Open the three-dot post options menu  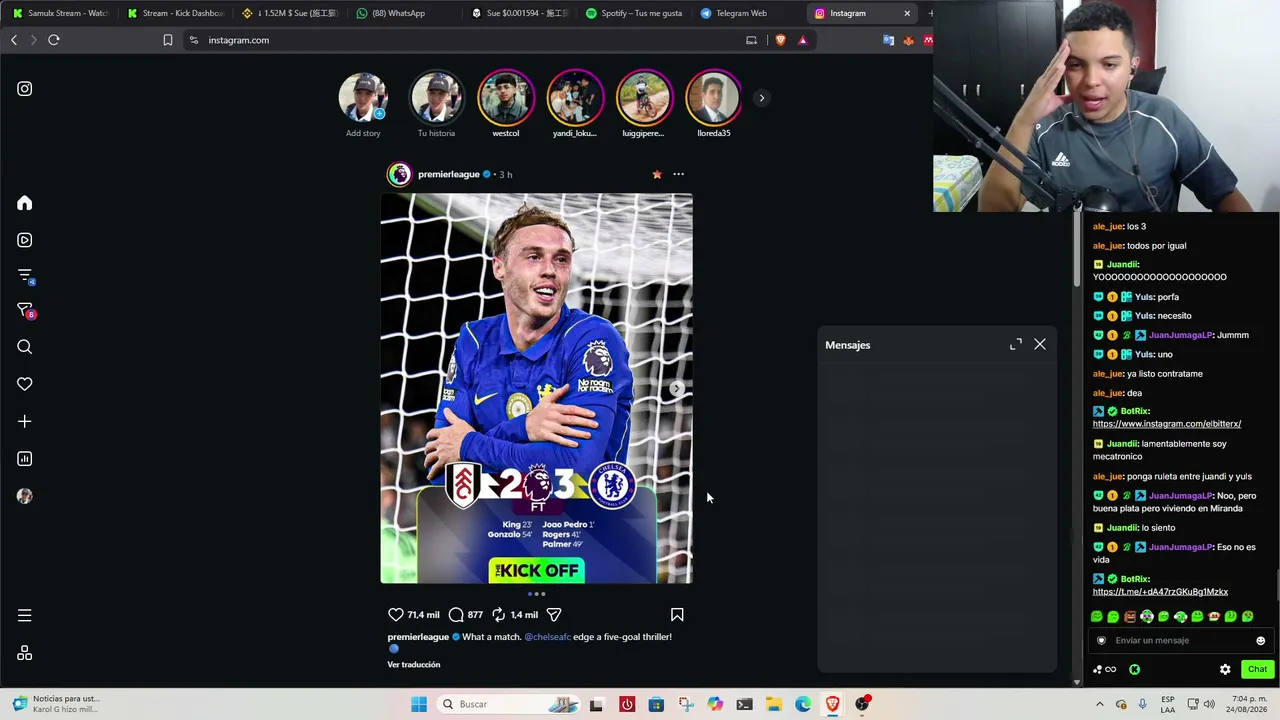click(x=678, y=174)
